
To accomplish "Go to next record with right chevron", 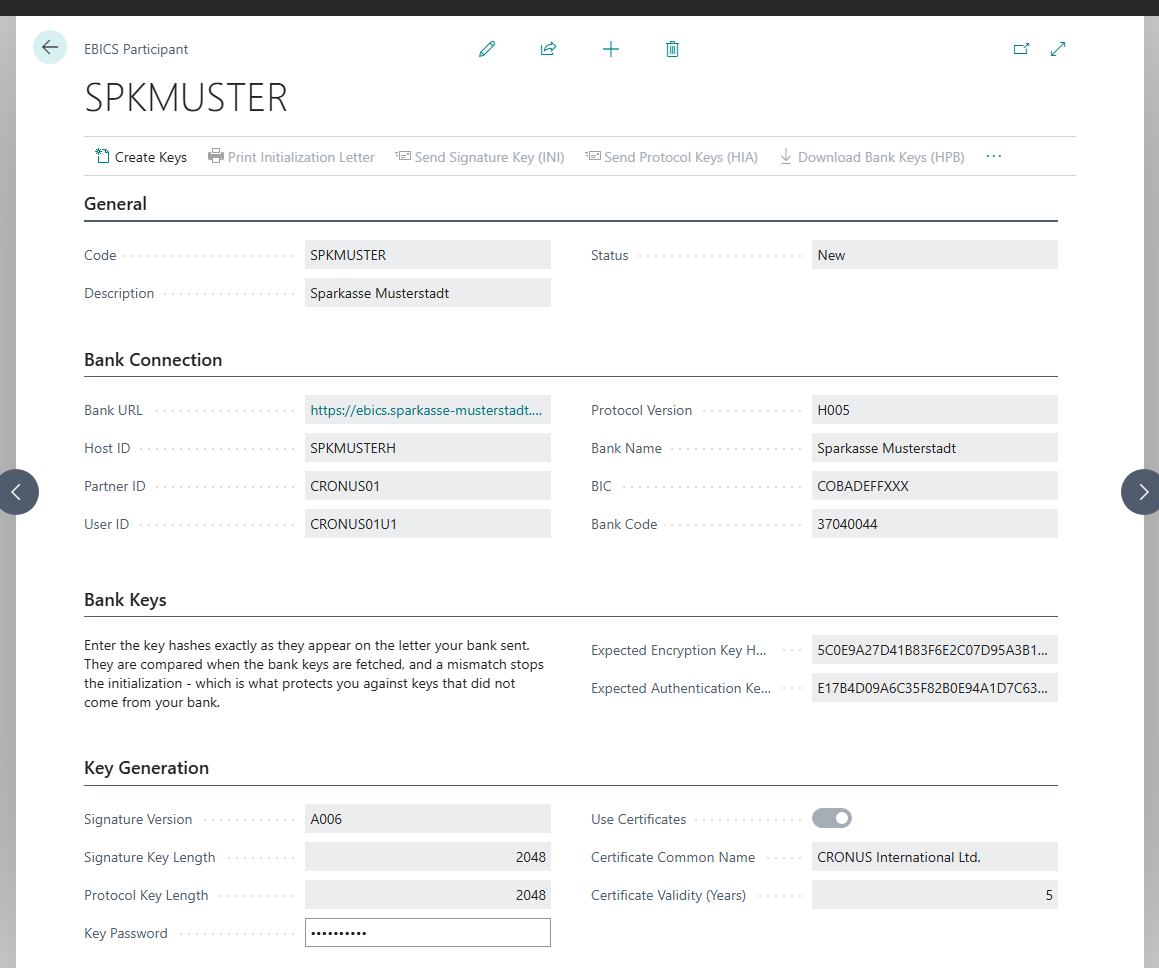I will pyautogui.click(x=1142, y=492).
